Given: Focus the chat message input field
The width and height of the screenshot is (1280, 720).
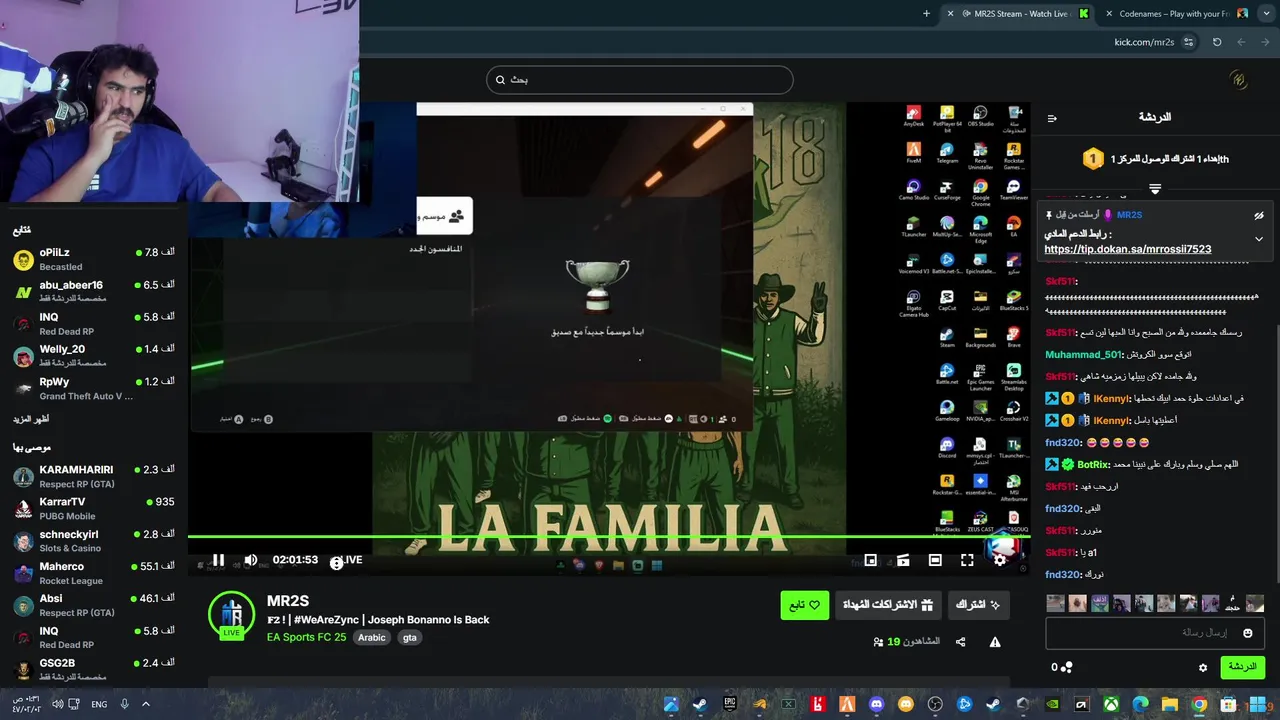Looking at the screenshot, I should coord(1155,633).
